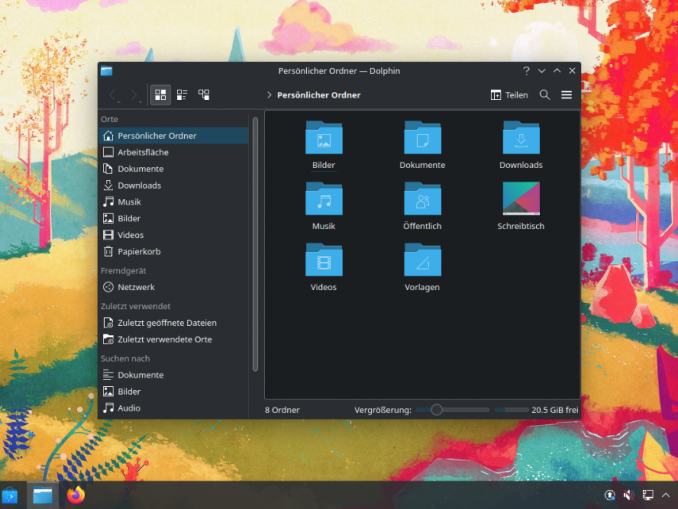Click the Teilen split view button
The height and width of the screenshot is (509, 678).
click(x=509, y=95)
